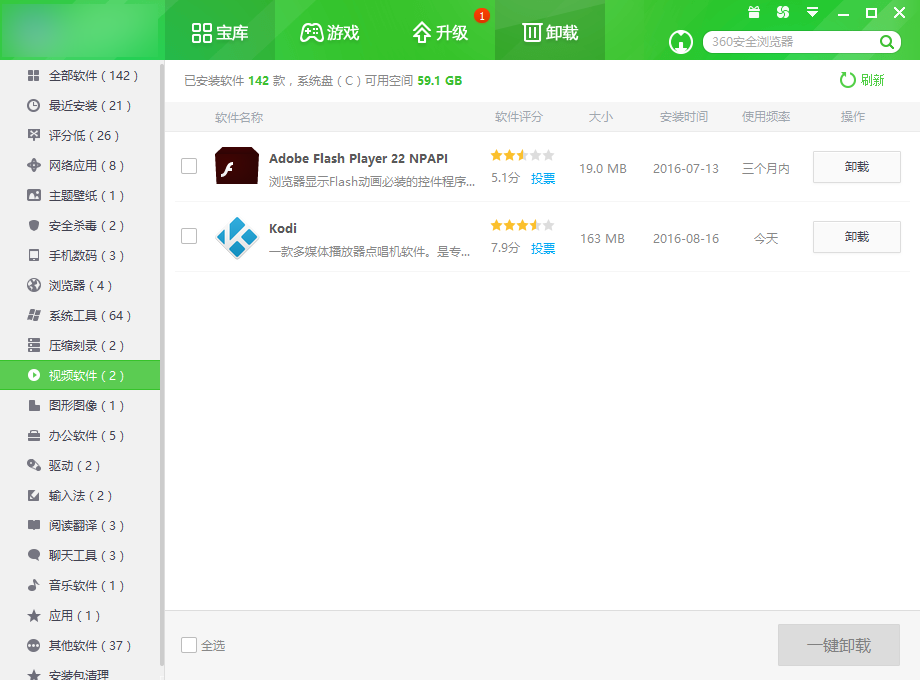This screenshot has width=920, height=680.
Task: Uninstall Kodi via 卸载 button
Action: click(857, 237)
